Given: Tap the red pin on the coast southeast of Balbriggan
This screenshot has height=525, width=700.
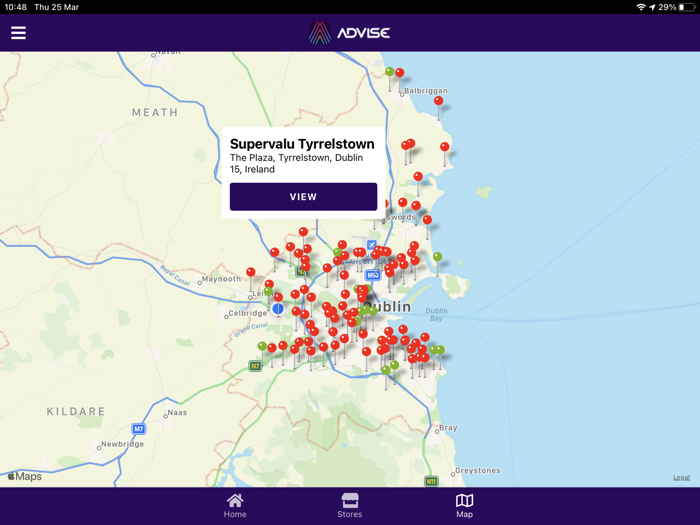Looking at the screenshot, I should (x=438, y=101).
